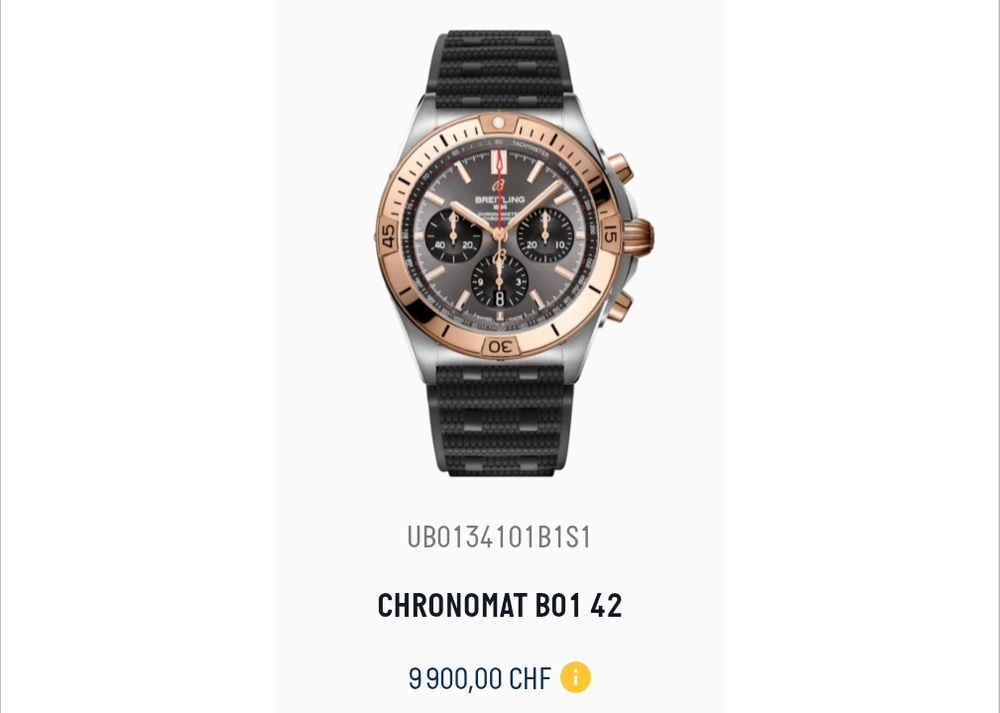
Task: Select the CHRONOMAT B01 42 product title
Action: 499,605
